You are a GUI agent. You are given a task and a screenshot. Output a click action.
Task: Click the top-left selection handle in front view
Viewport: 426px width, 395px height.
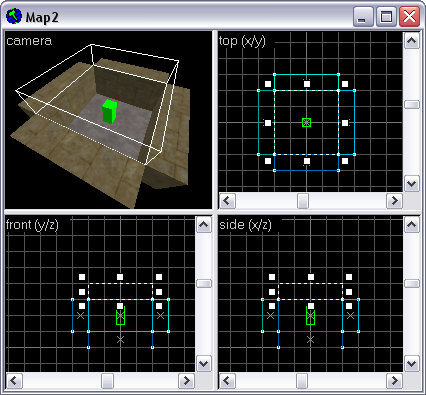[82, 277]
